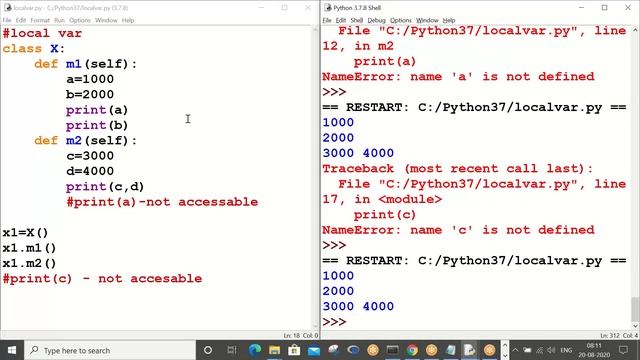Viewport: 640px width, 360px height.
Task: Open the Help menu in Python Shell
Action: point(449,20)
